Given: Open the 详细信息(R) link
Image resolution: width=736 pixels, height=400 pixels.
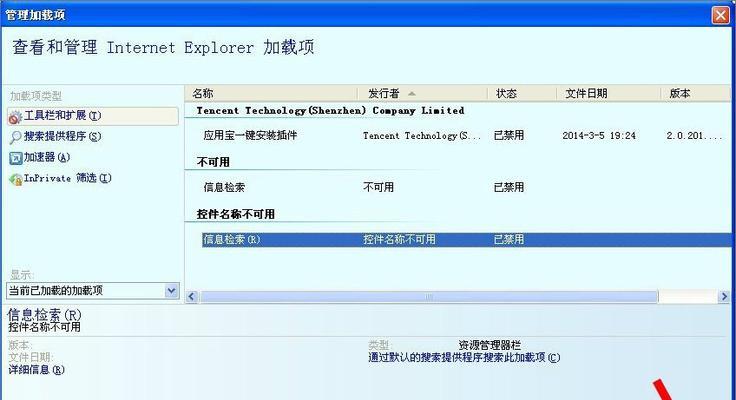Looking at the screenshot, I should click(x=37, y=370).
